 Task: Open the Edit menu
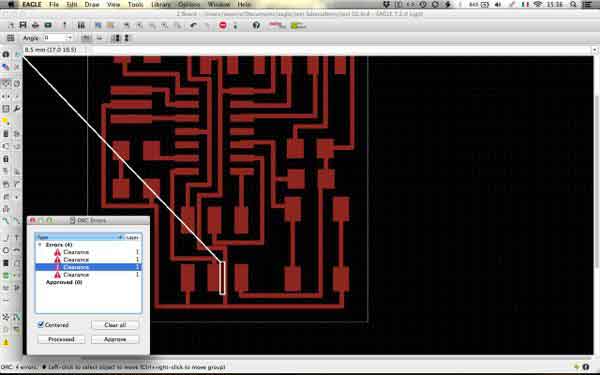(x=72, y=4)
